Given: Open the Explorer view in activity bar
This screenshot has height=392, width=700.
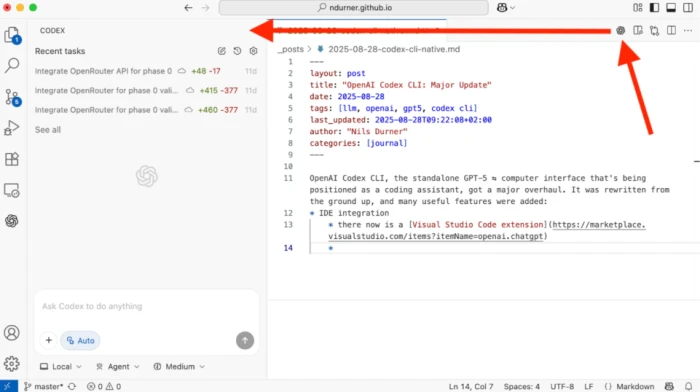Looking at the screenshot, I should 12,35.
